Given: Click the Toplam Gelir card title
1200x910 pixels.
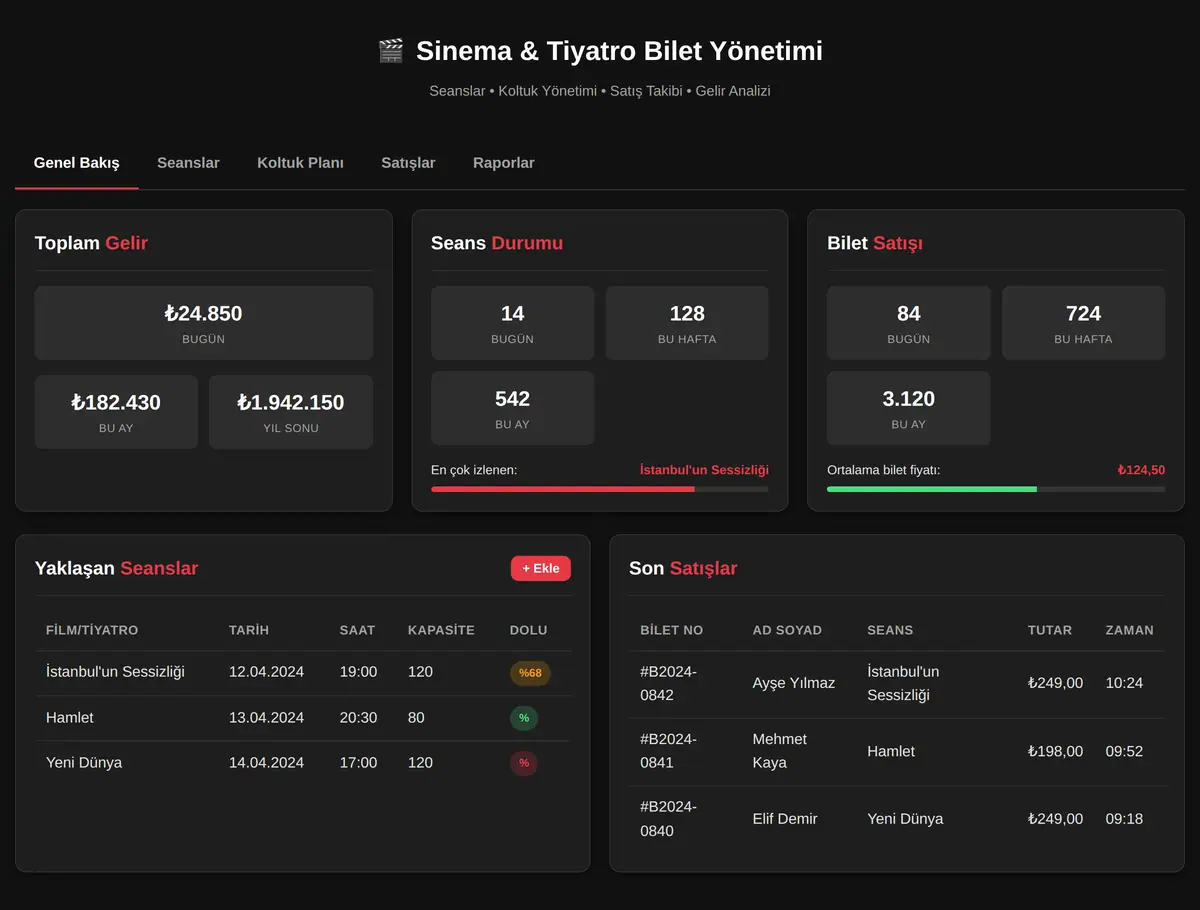Looking at the screenshot, I should [91, 243].
